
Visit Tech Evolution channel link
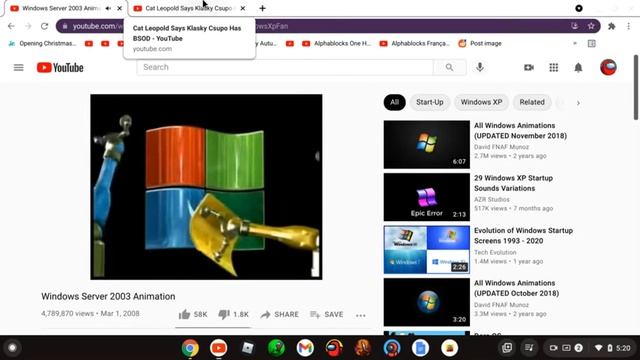(495, 252)
